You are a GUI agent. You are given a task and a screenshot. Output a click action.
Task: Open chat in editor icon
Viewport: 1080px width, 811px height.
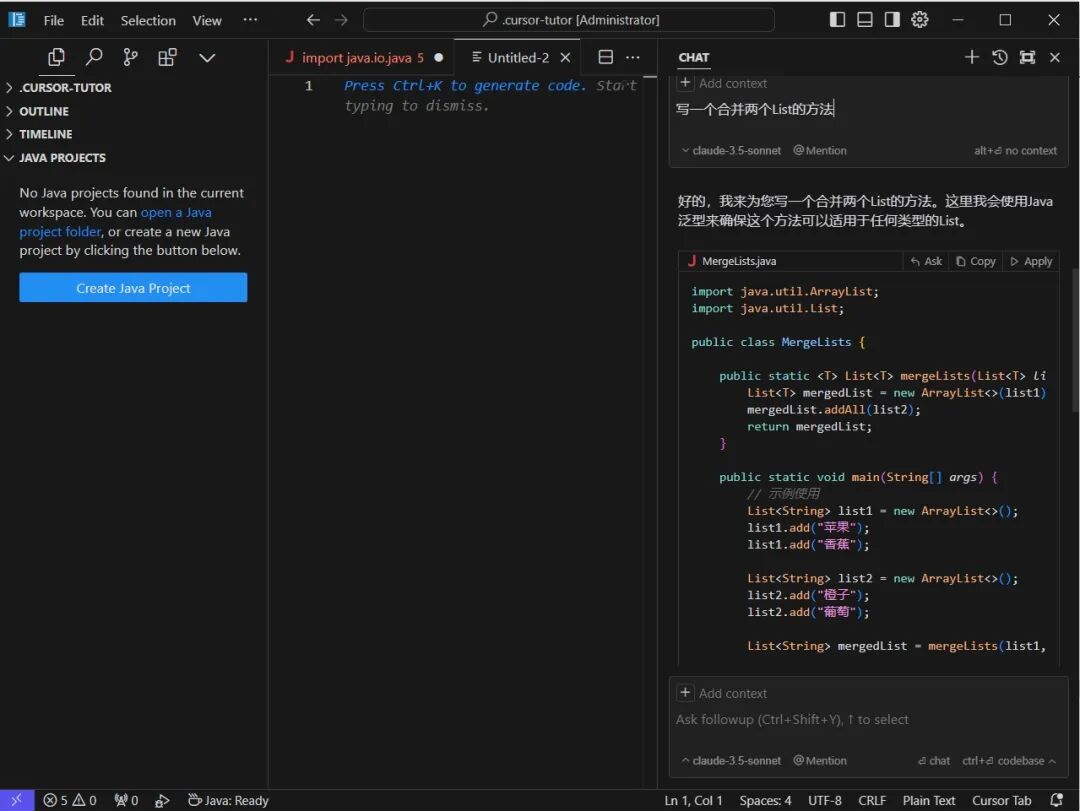coord(1027,57)
